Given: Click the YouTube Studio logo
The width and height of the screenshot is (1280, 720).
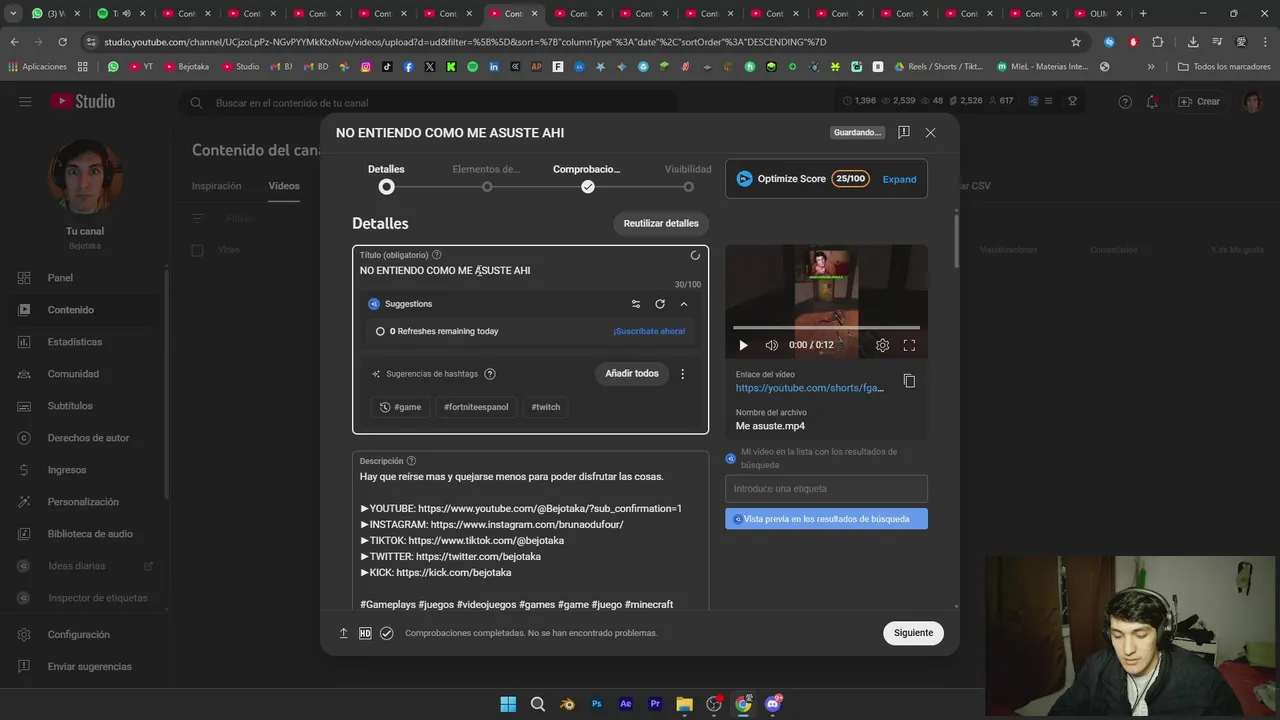Looking at the screenshot, I should pyautogui.click(x=84, y=102).
